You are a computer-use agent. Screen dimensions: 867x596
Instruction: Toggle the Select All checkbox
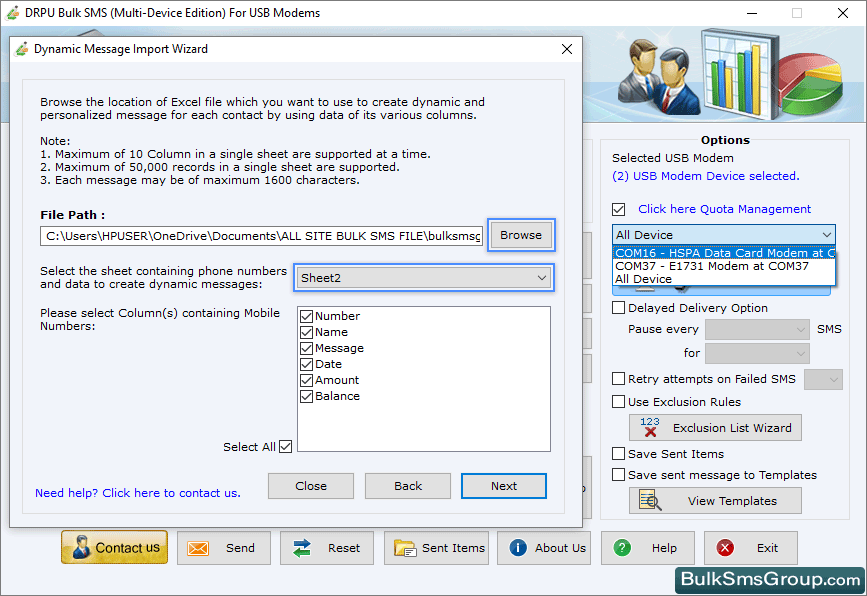[x=285, y=446]
